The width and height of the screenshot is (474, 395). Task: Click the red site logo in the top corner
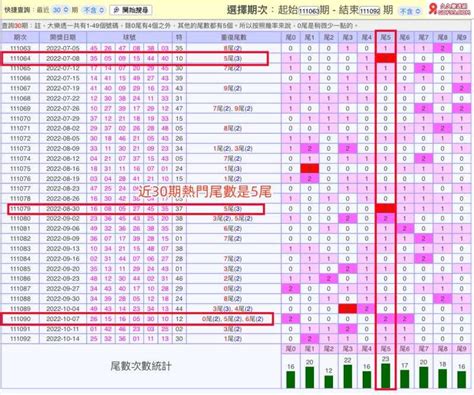(449, 9)
